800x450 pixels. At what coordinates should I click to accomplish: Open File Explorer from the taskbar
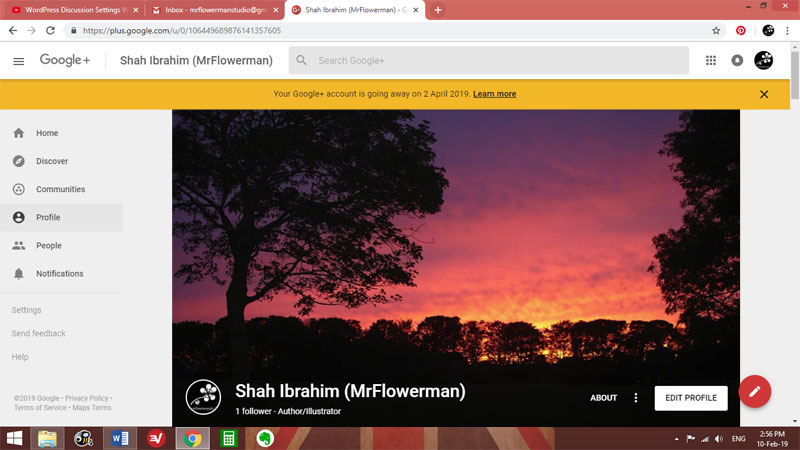(x=47, y=438)
